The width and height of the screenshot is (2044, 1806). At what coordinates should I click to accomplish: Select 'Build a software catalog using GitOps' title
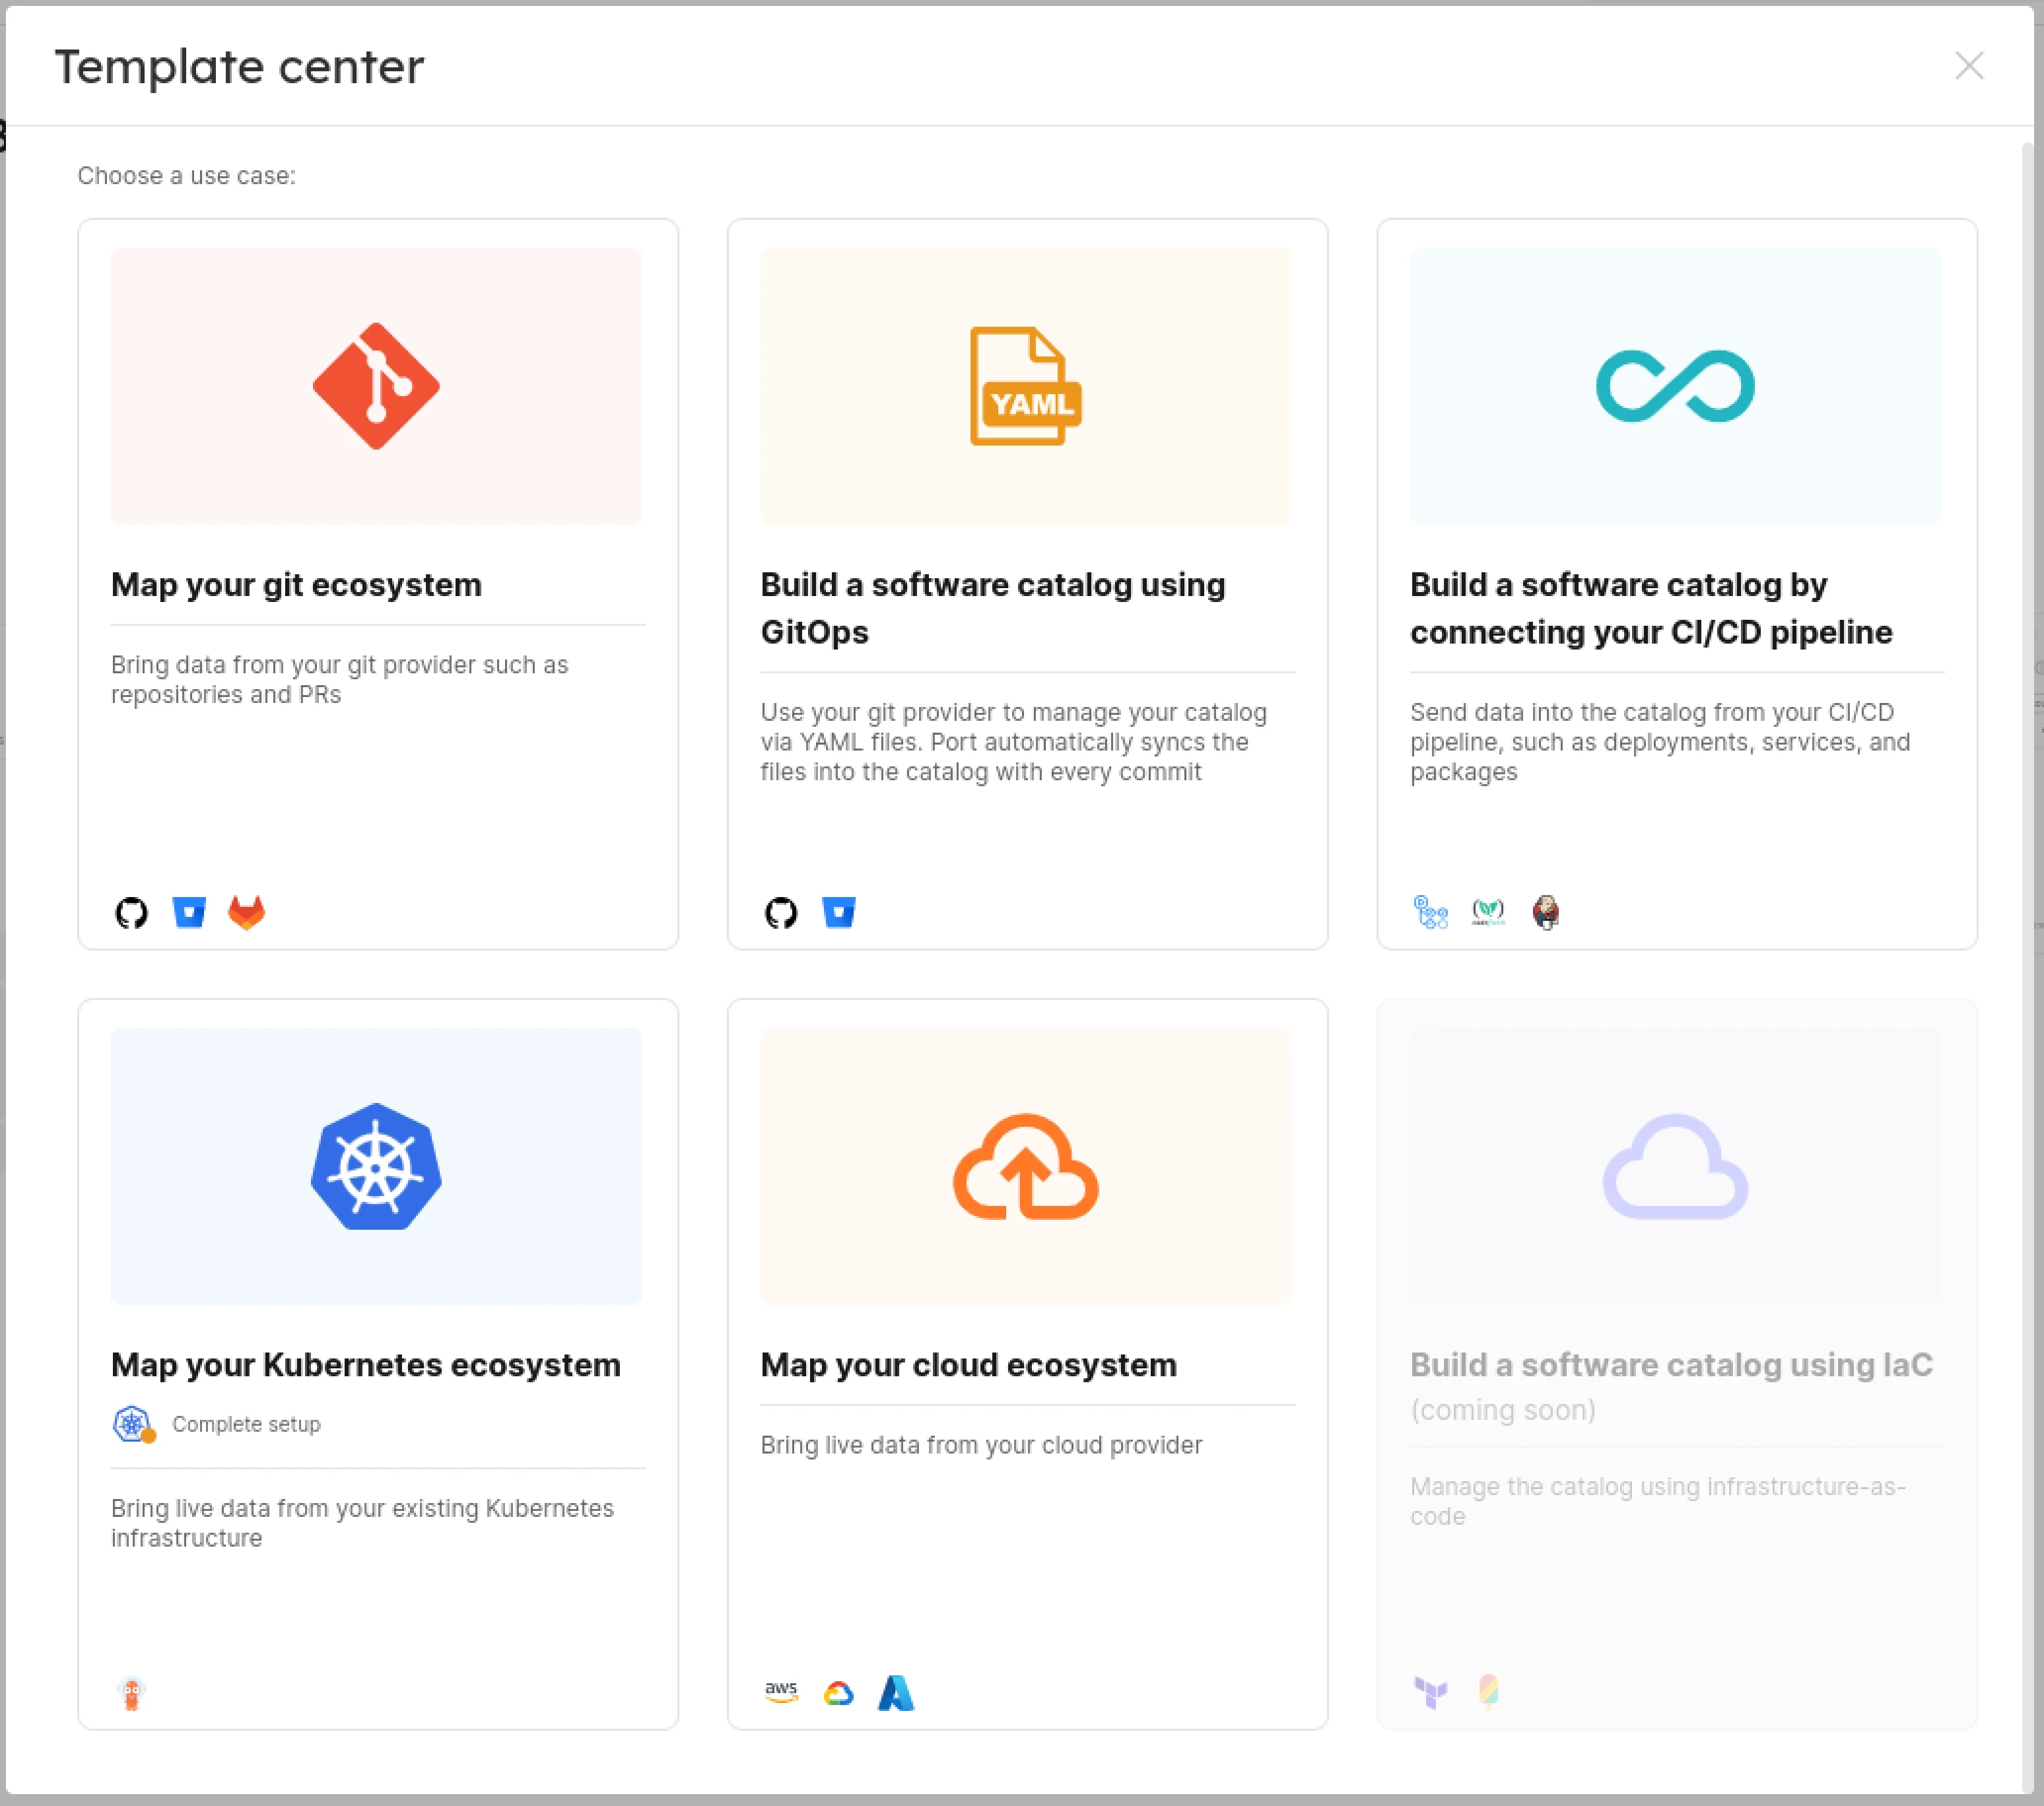(993, 608)
